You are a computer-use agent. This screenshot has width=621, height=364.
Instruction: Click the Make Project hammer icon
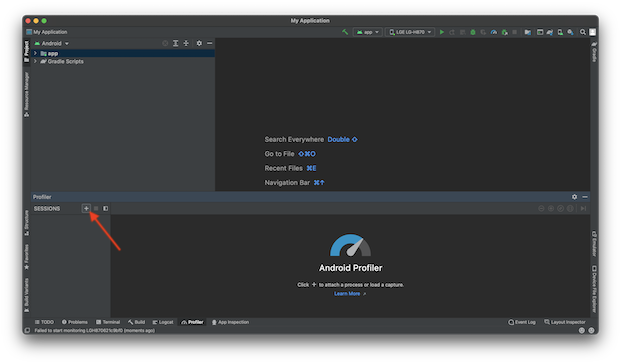345,32
